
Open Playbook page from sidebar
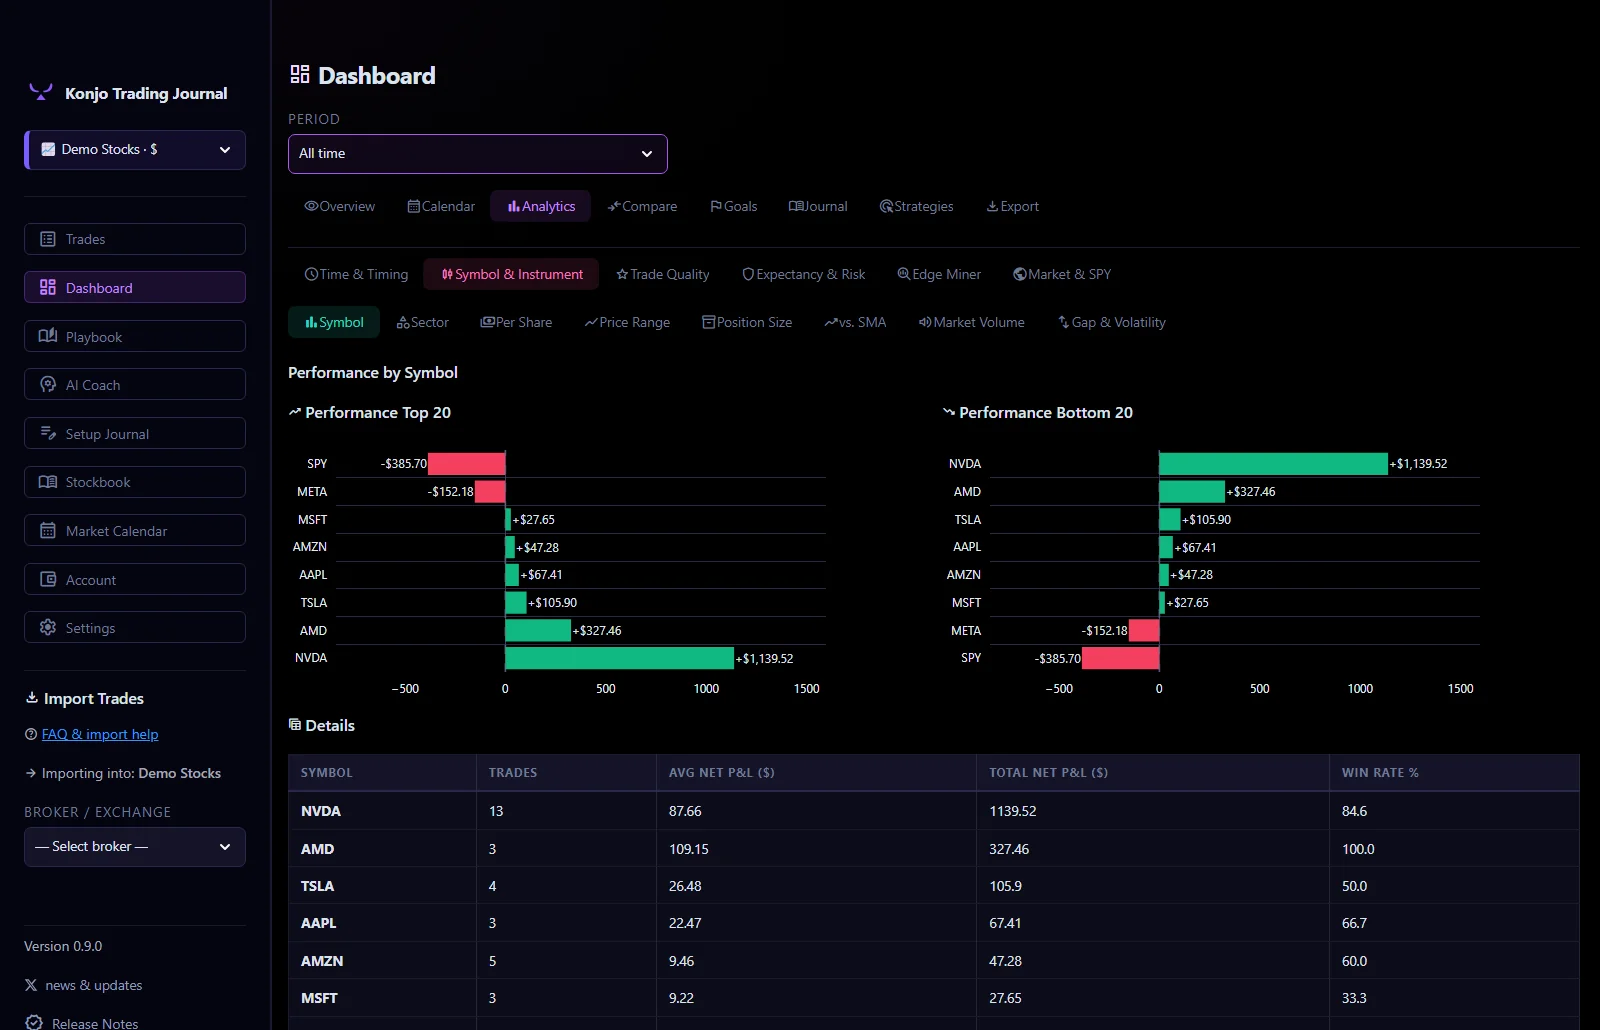[x=135, y=336]
